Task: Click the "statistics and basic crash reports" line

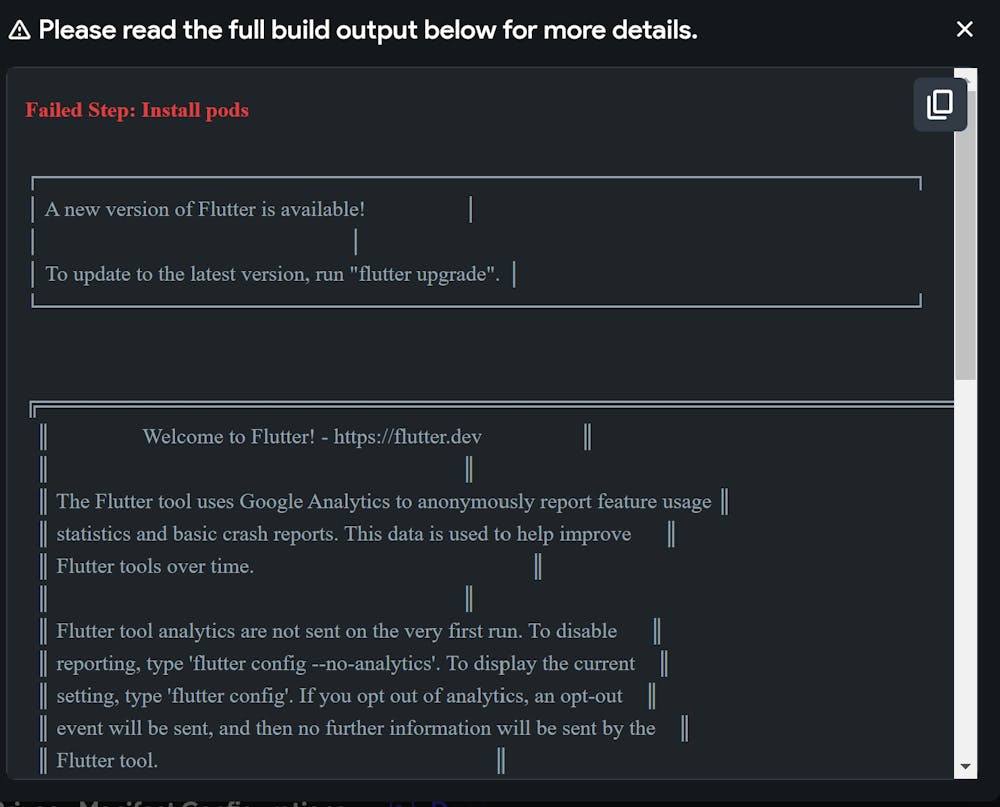Action: click(x=343, y=534)
